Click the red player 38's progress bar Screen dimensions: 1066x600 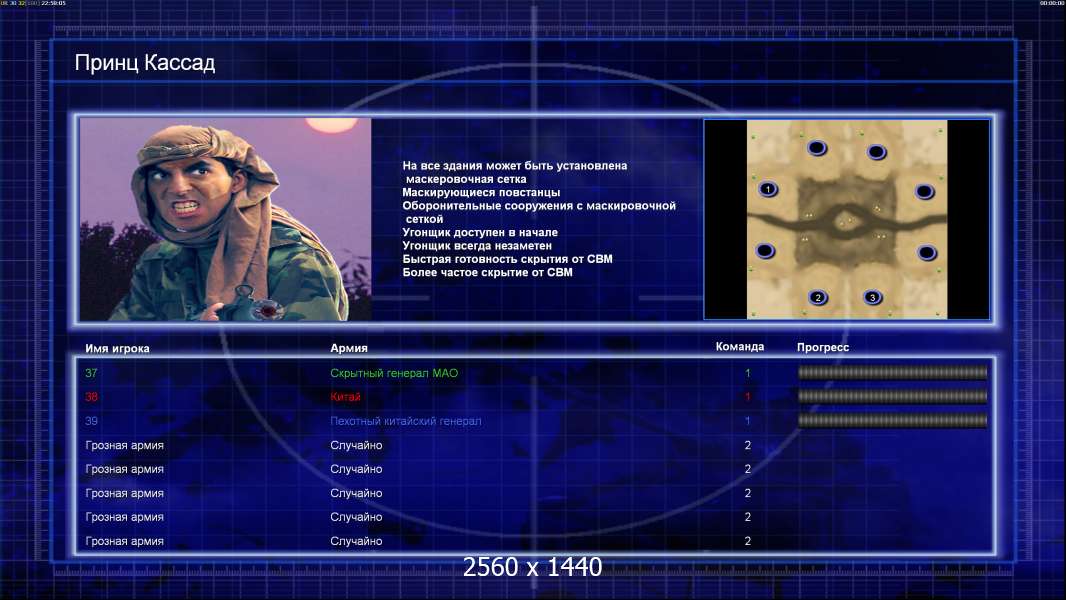[892, 396]
